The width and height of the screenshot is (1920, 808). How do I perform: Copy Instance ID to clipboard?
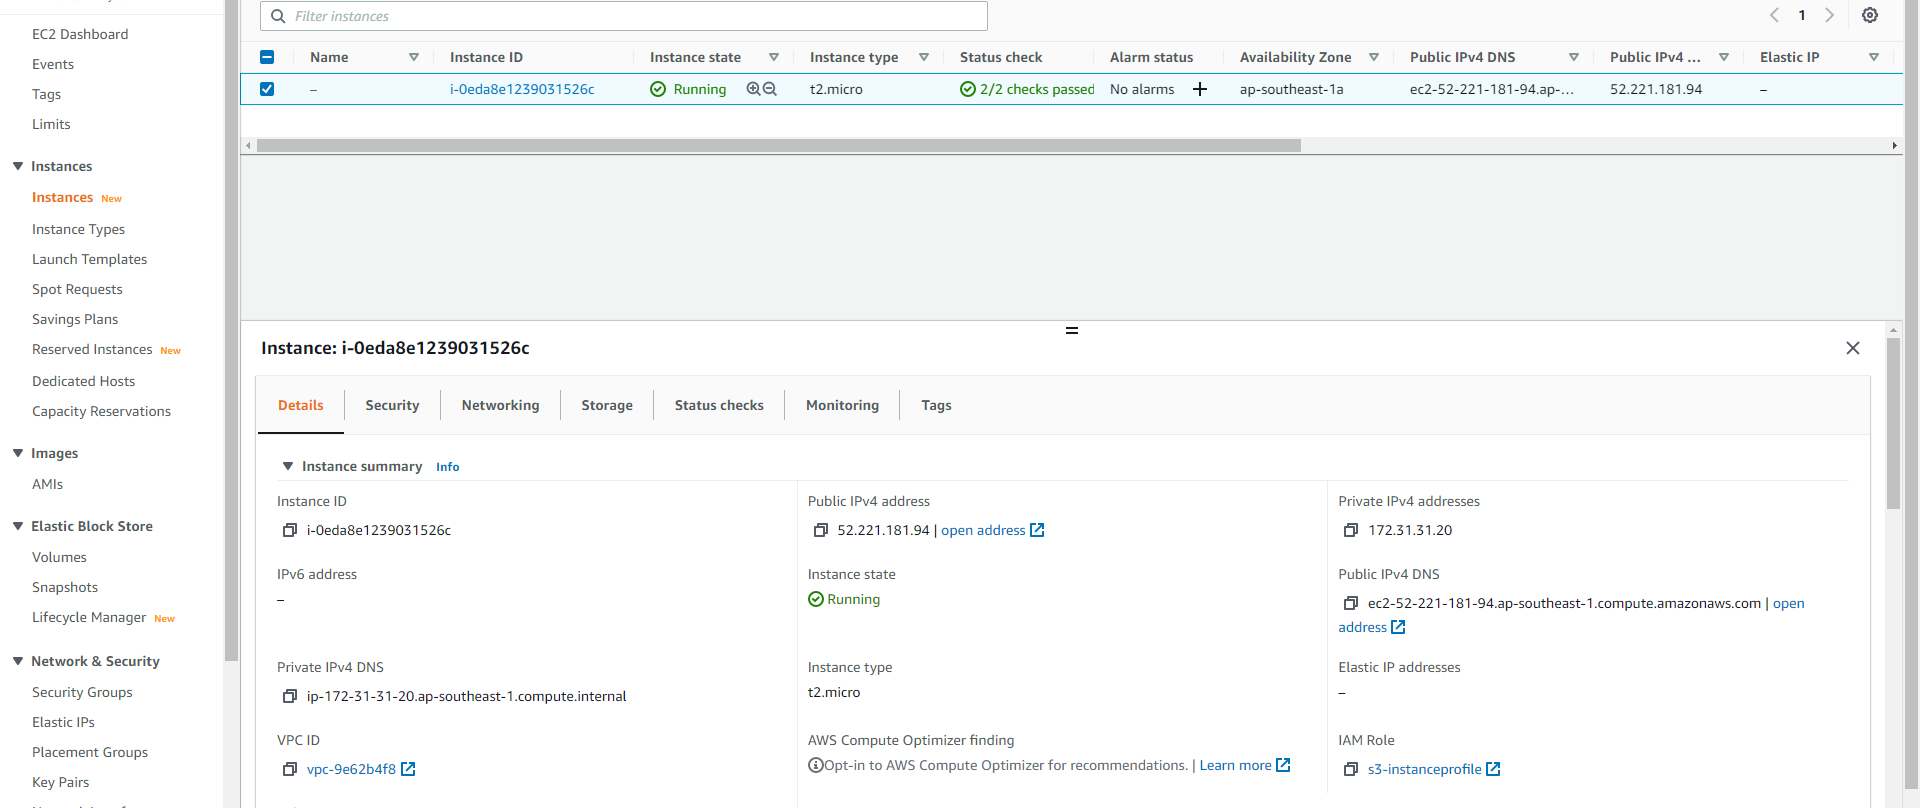click(290, 530)
